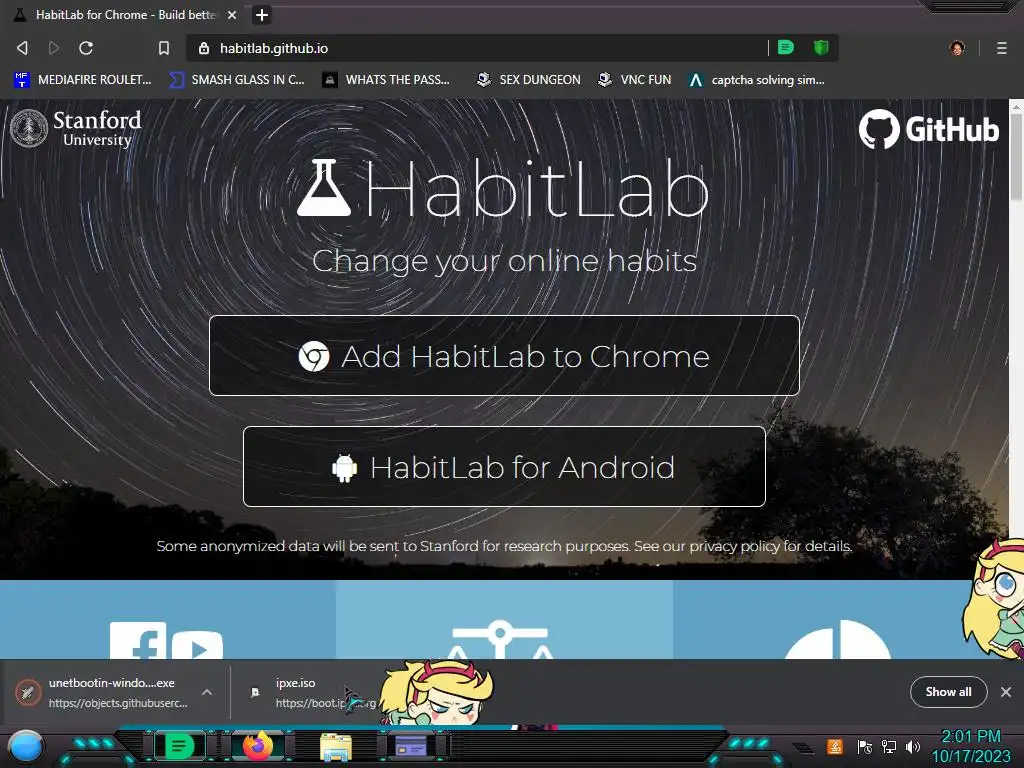This screenshot has width=1024, height=768.
Task: Open the GitHub logo link
Action: point(929,129)
